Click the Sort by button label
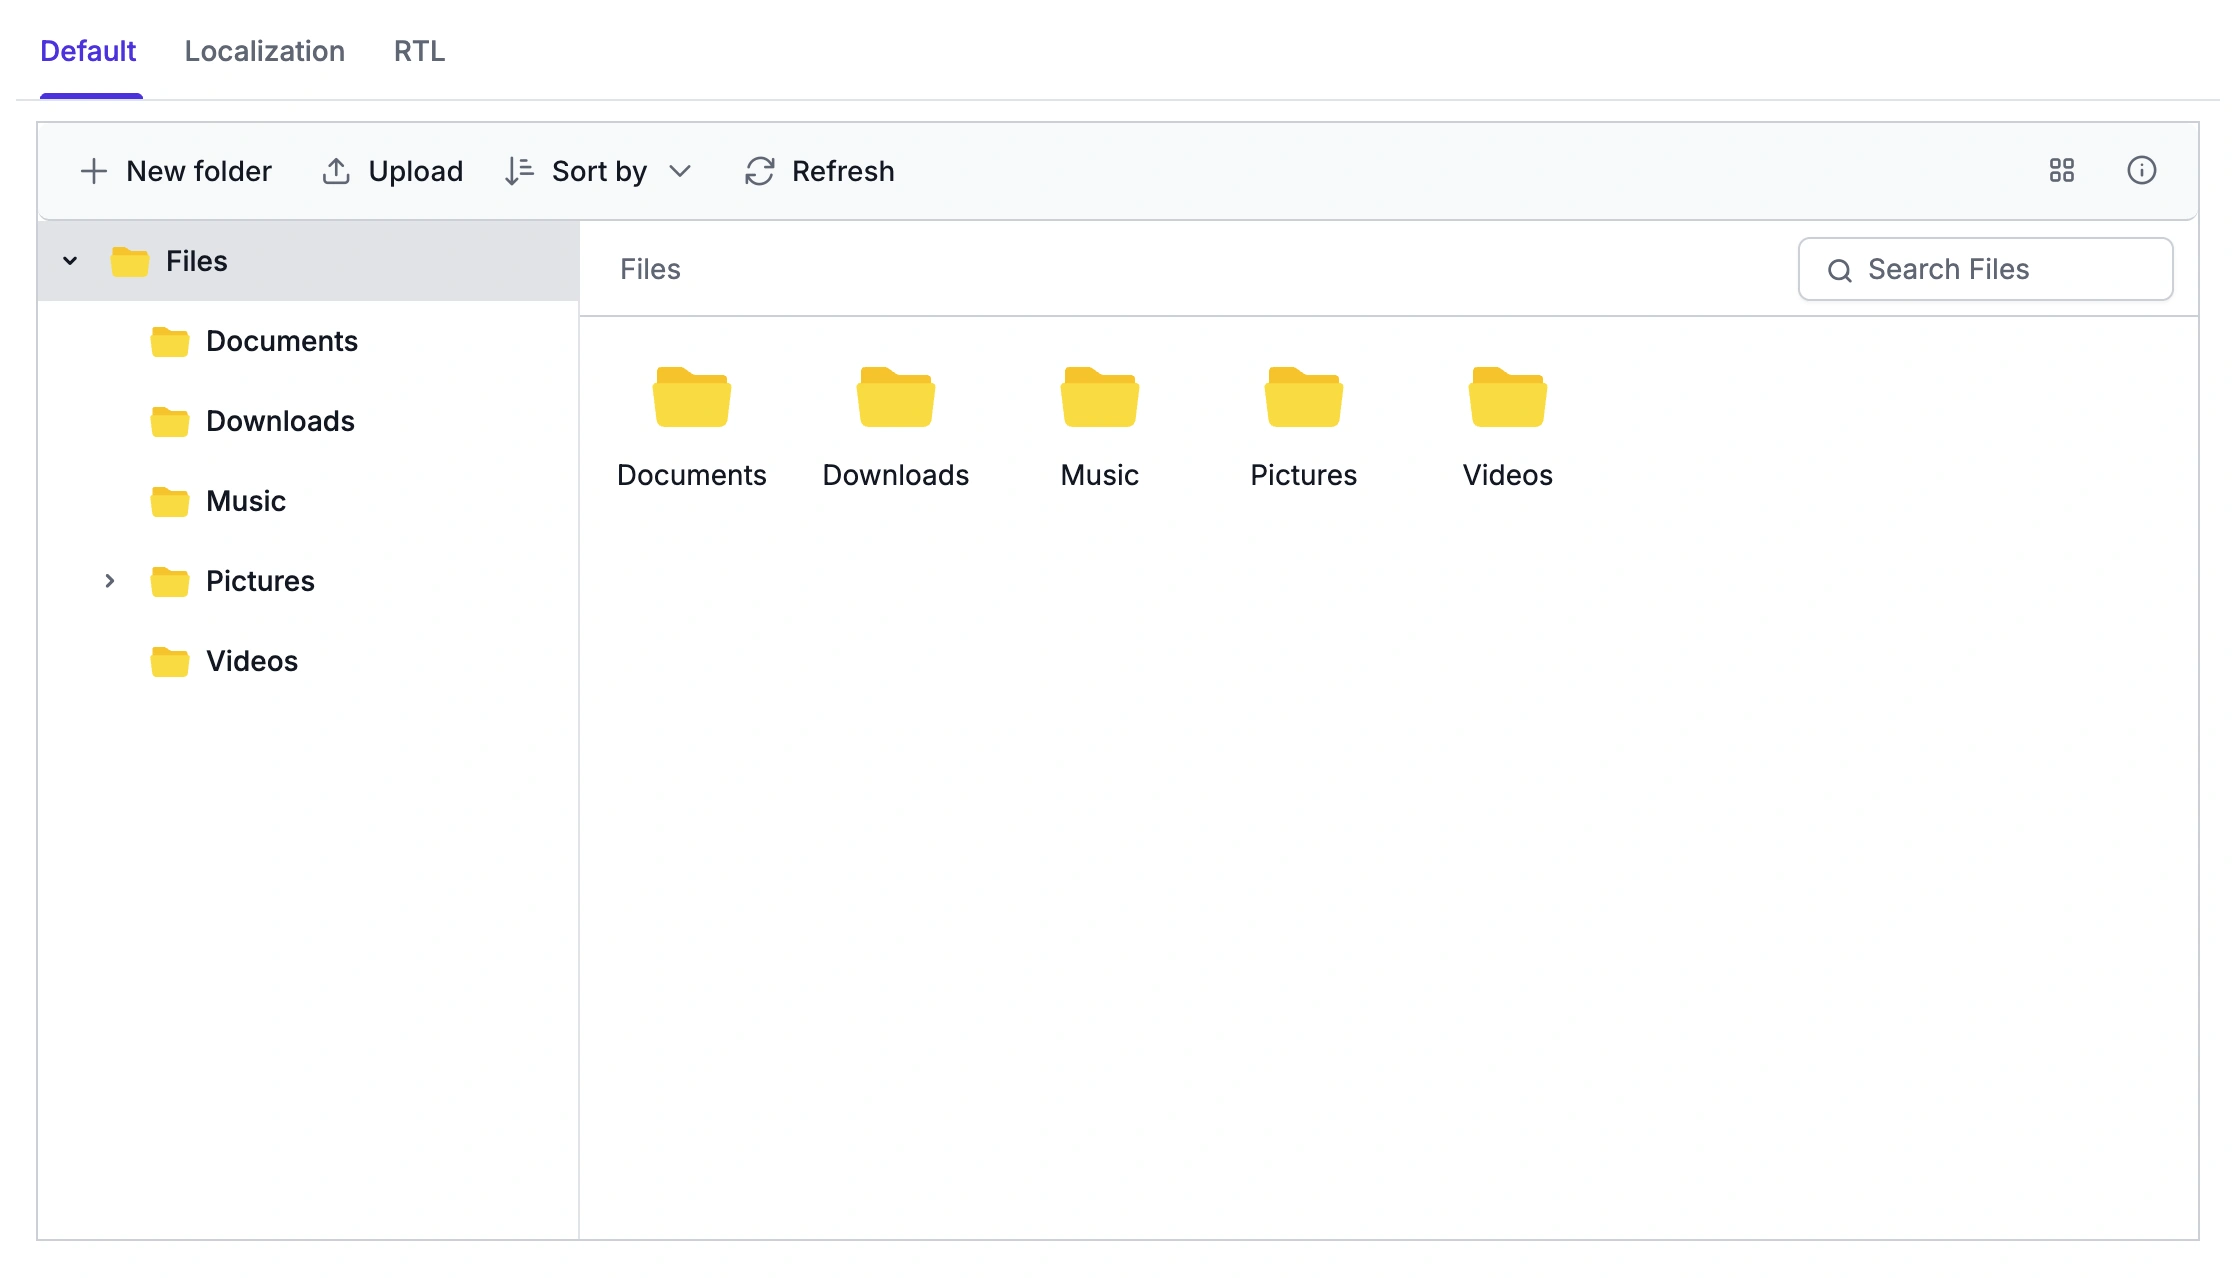 [600, 171]
